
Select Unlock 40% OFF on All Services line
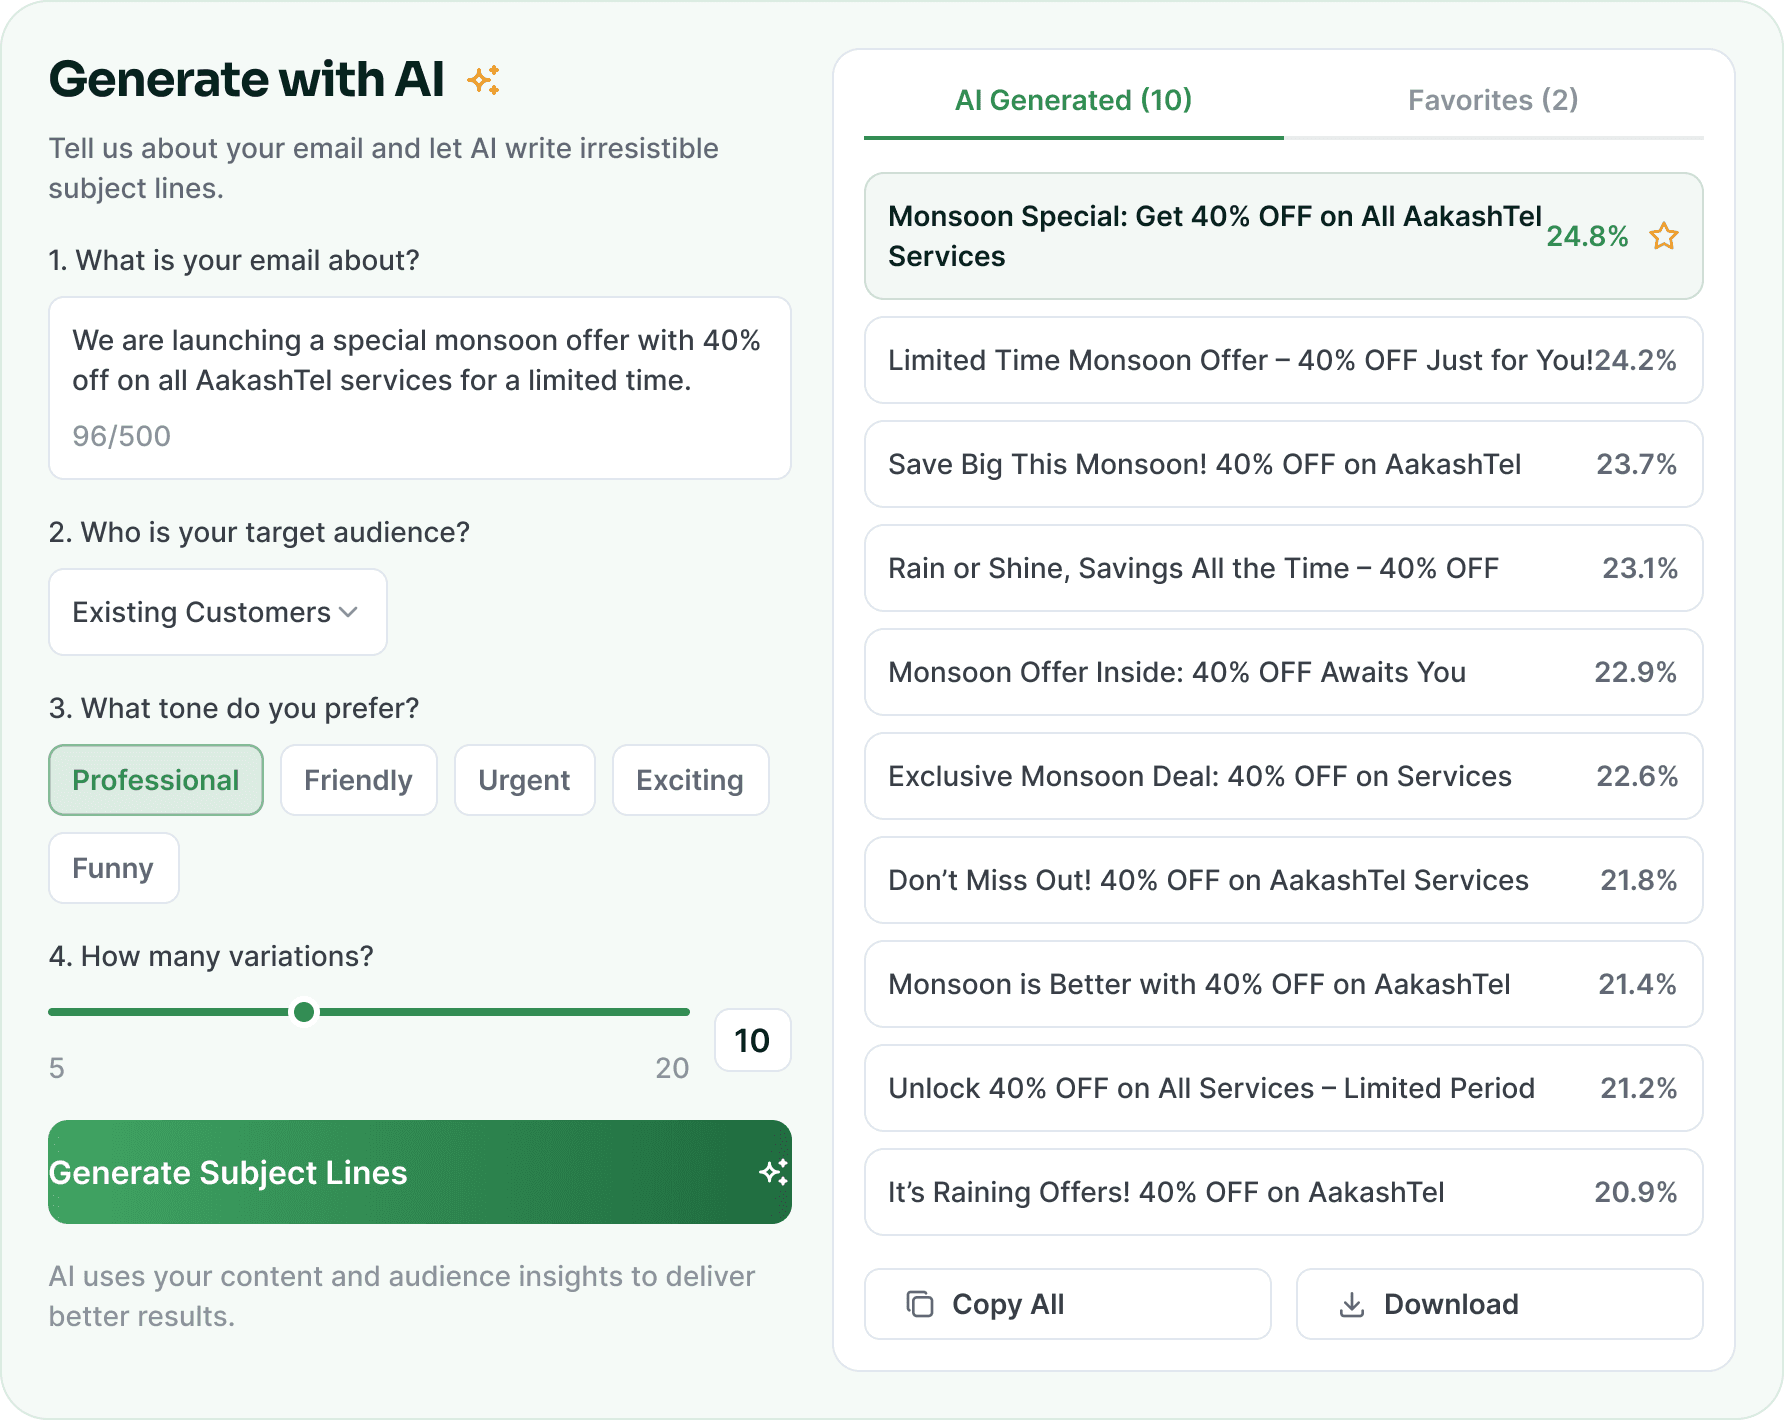pos(1284,1088)
